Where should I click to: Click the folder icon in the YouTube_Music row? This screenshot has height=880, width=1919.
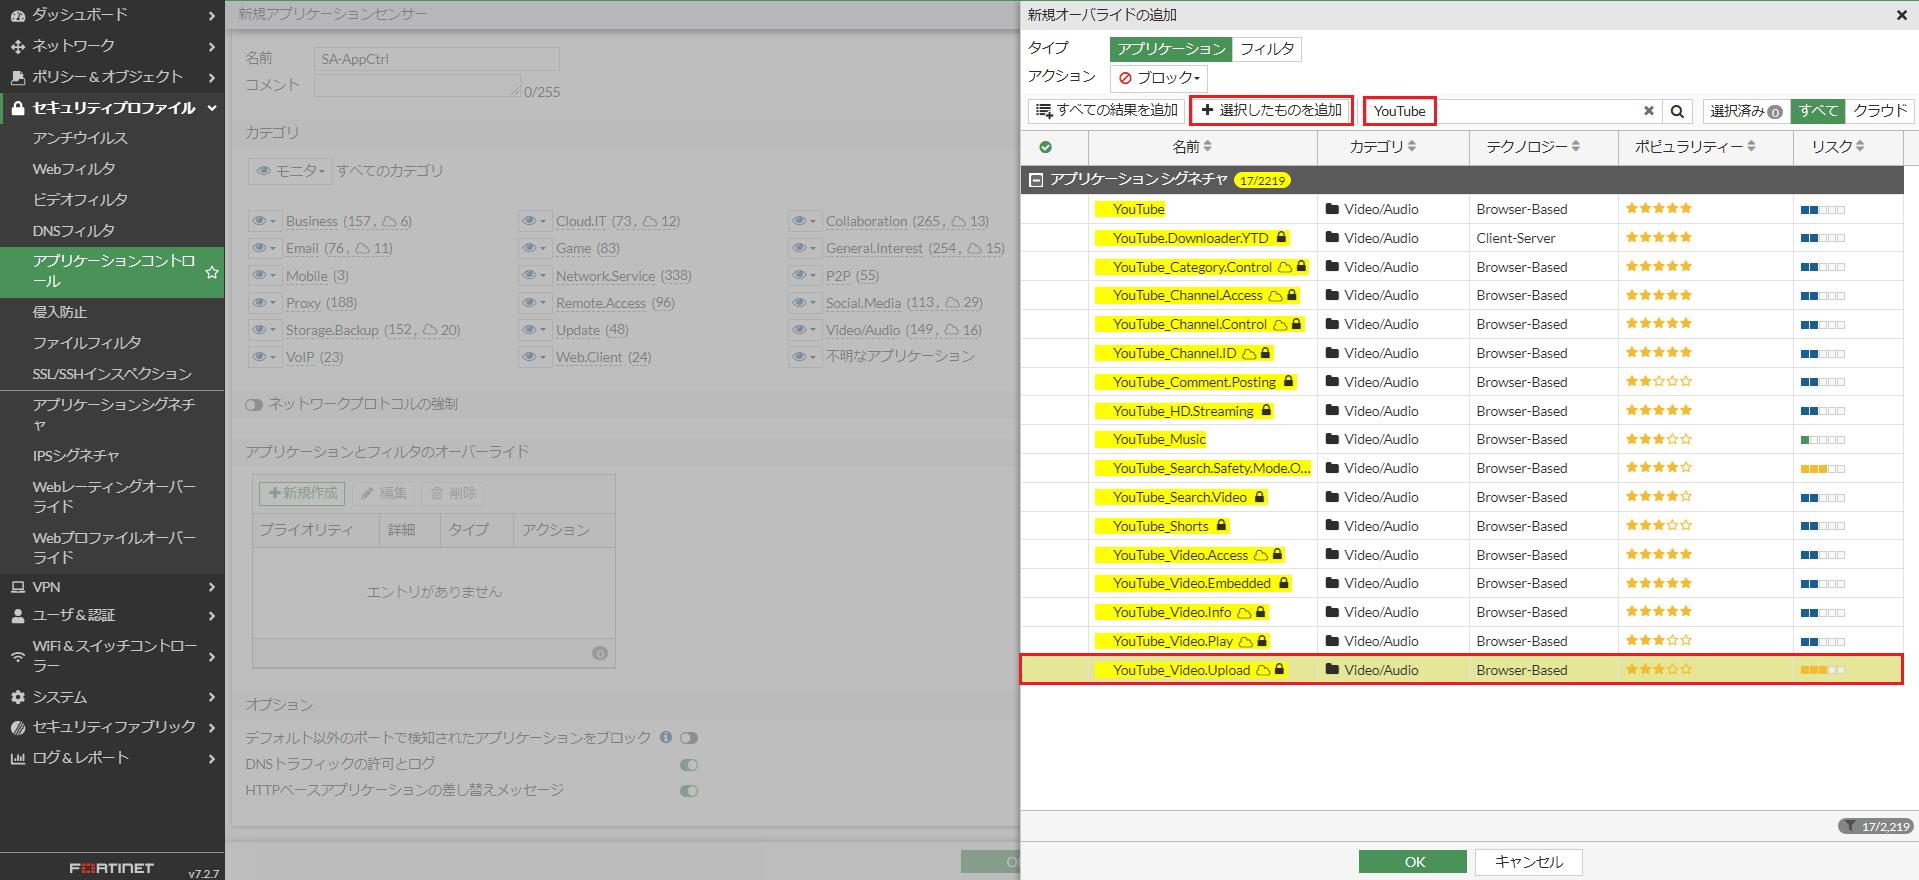(1332, 439)
